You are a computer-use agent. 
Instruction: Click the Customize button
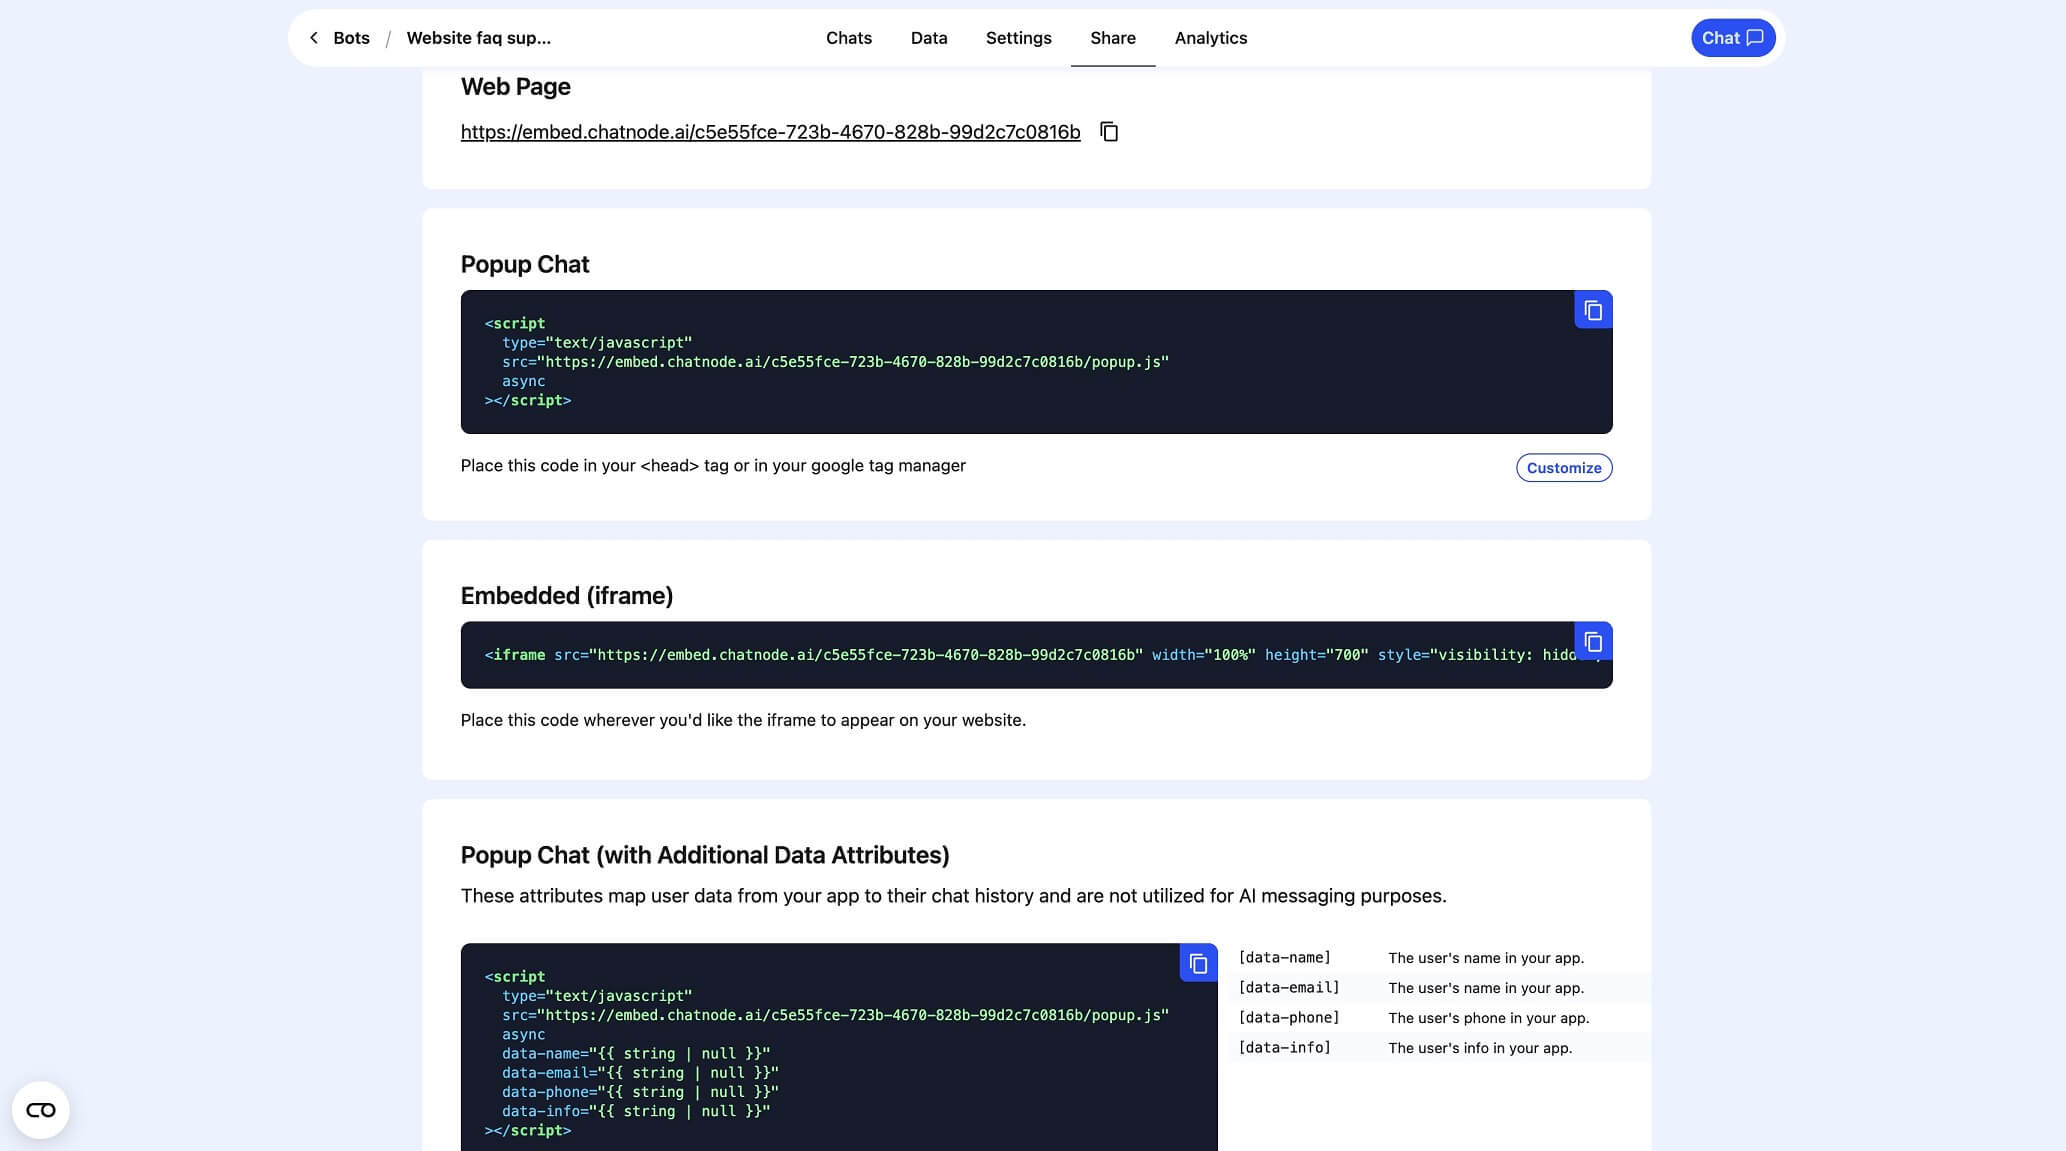point(1563,468)
